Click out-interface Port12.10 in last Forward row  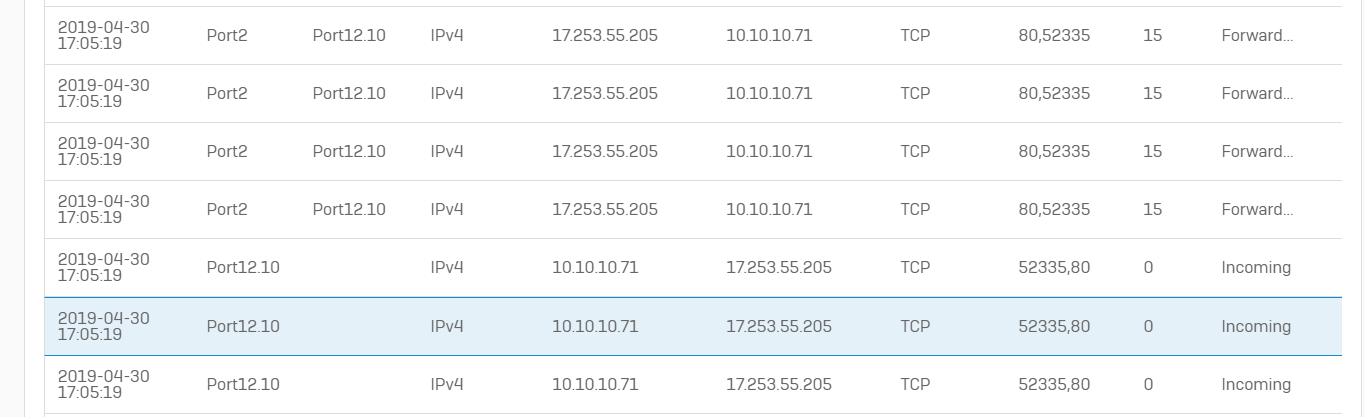click(x=349, y=209)
